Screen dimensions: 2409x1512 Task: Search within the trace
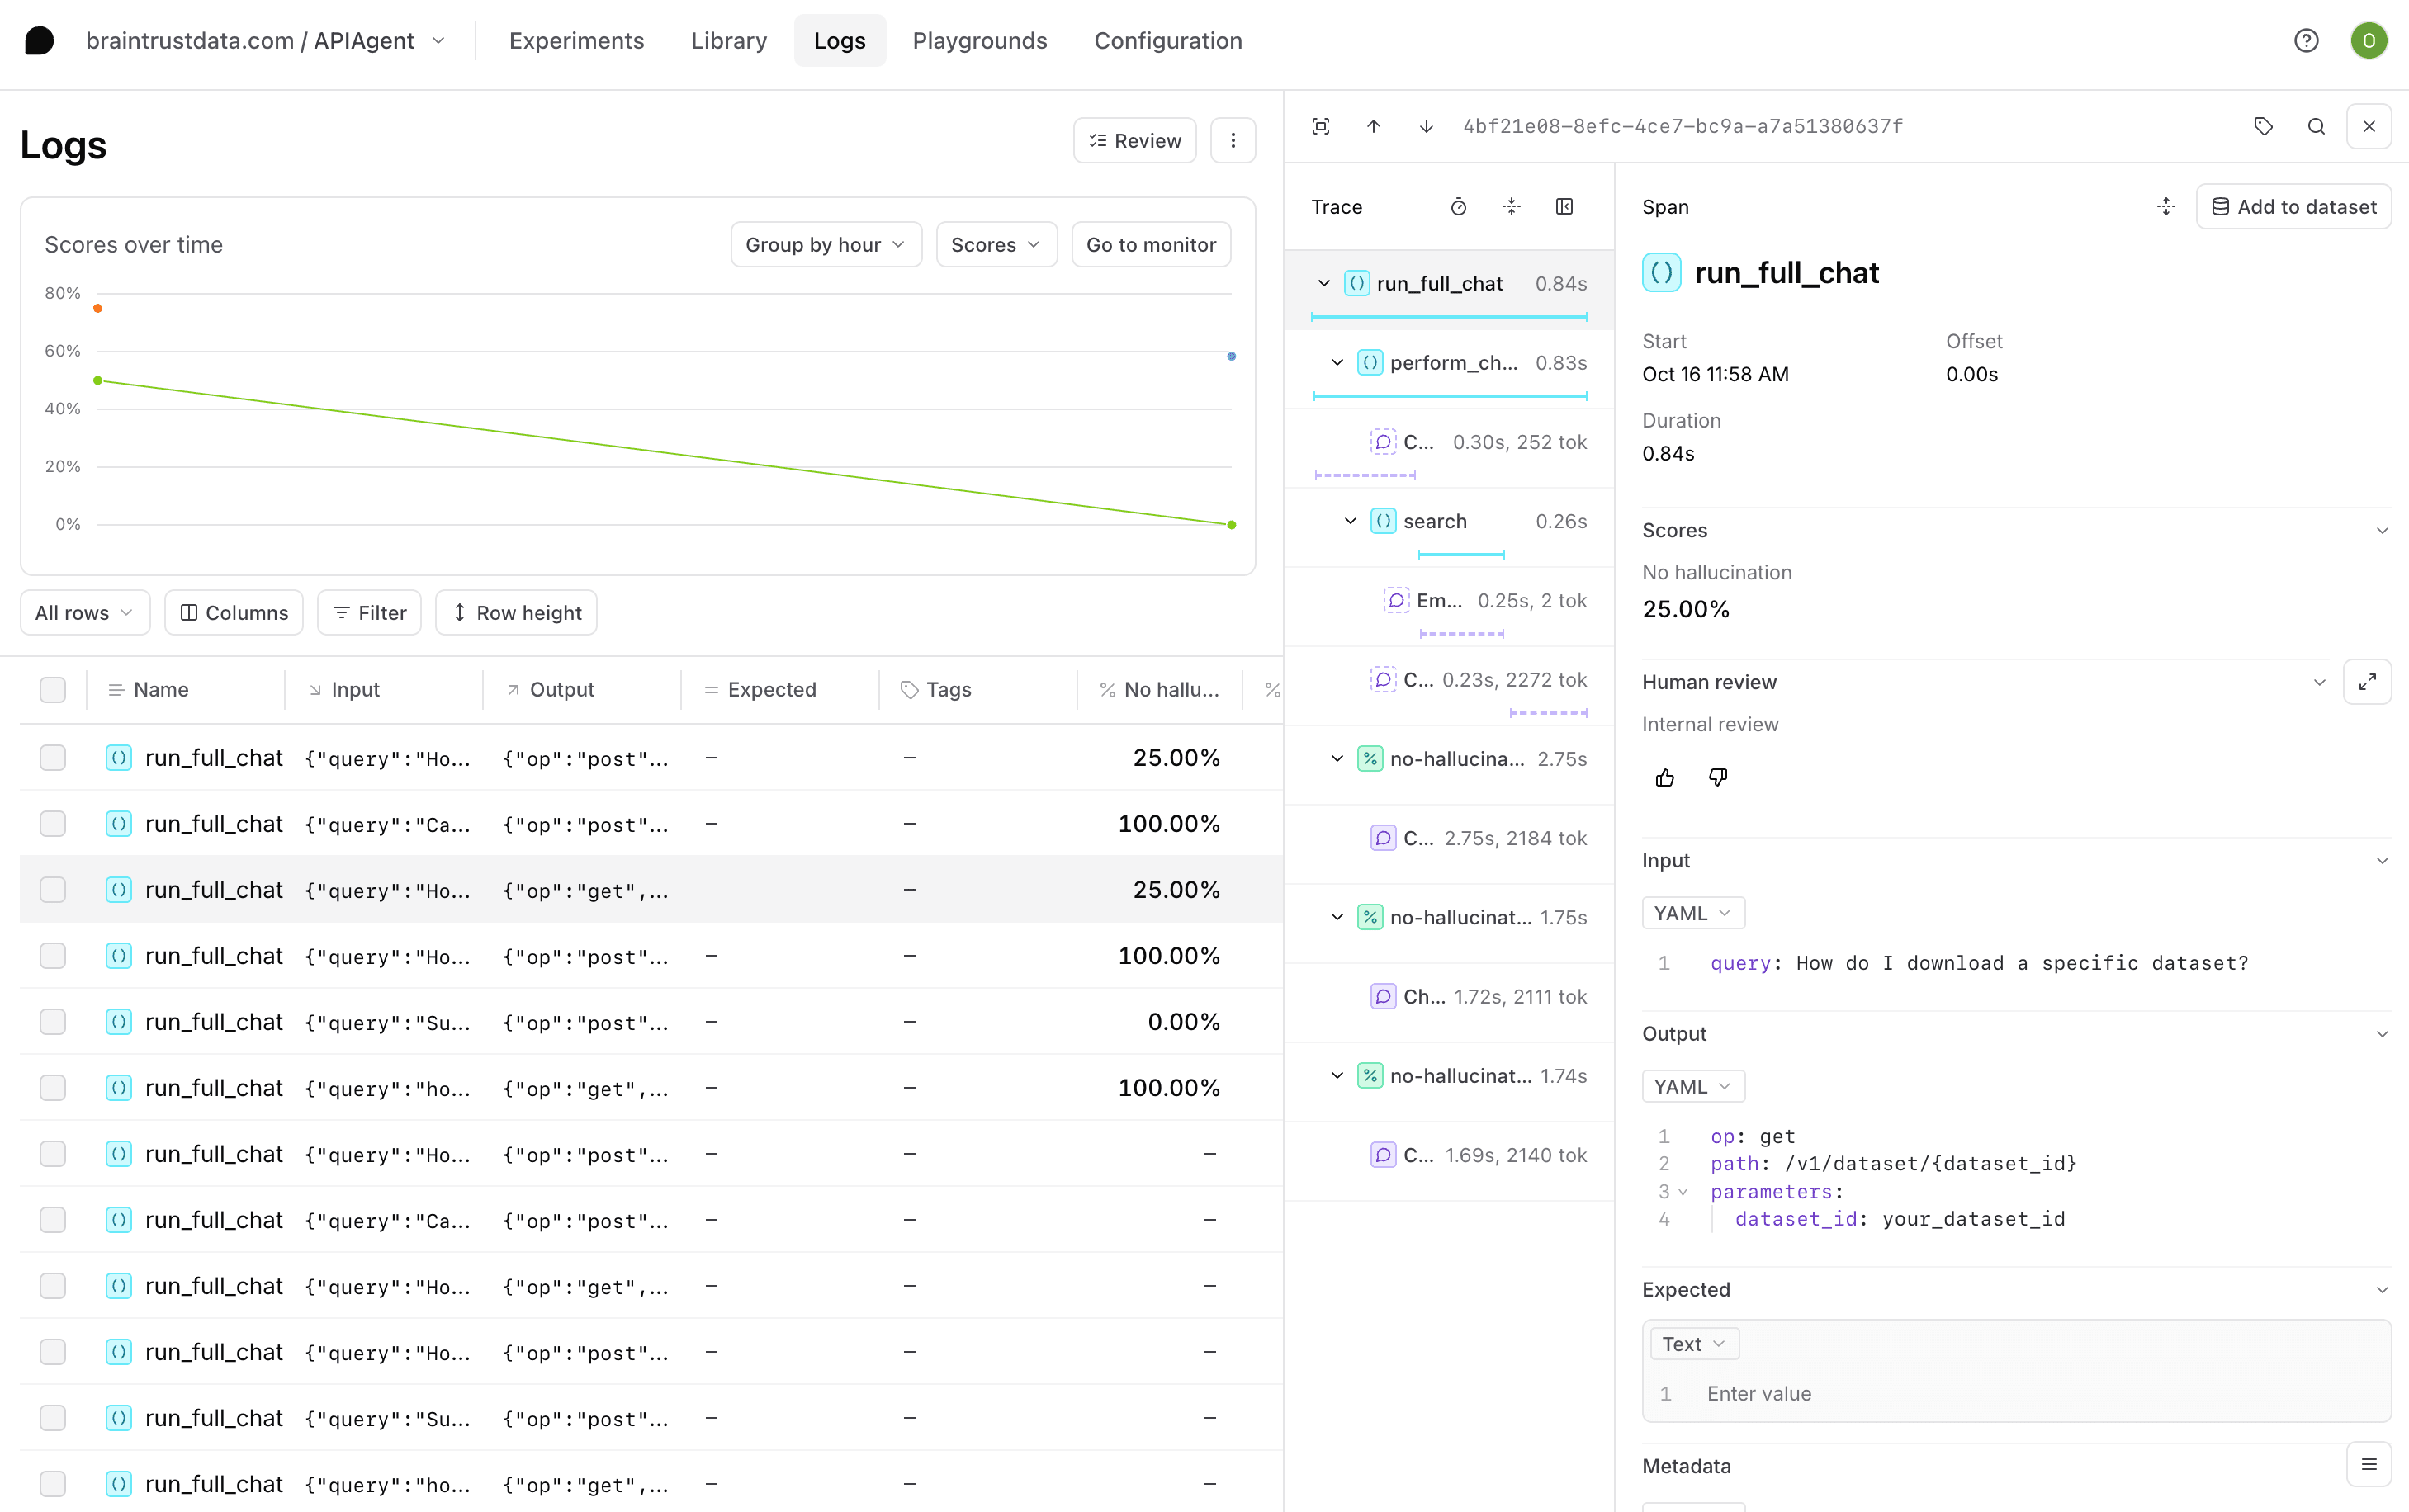2316,126
